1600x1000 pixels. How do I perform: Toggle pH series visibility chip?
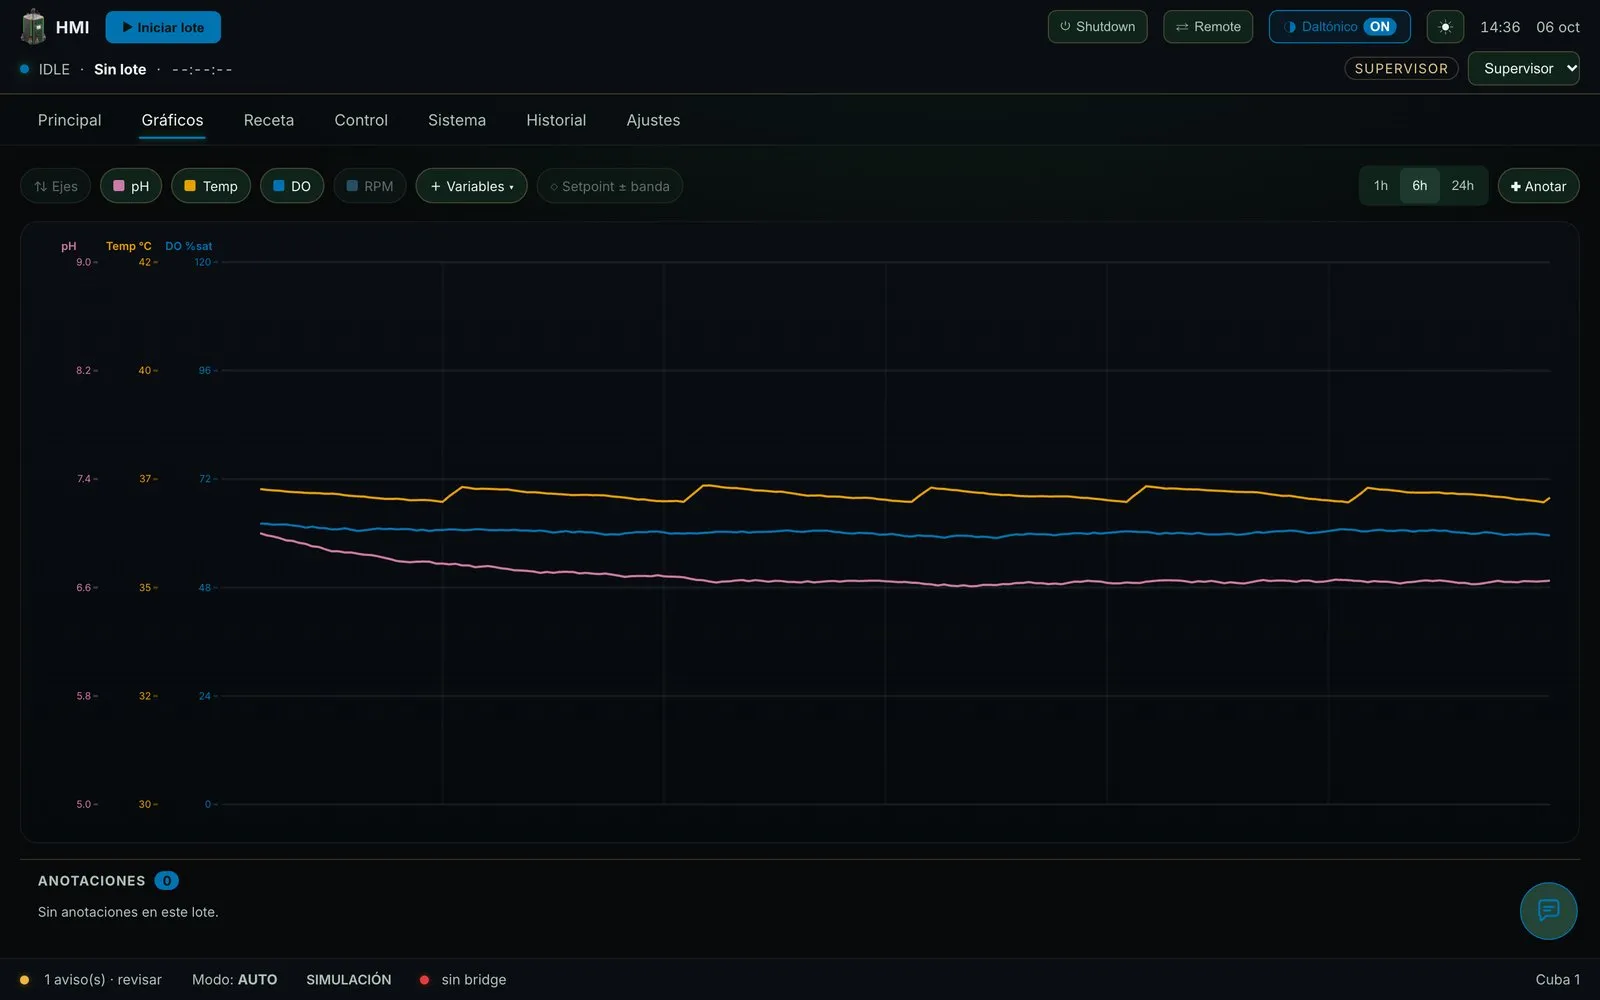131,186
